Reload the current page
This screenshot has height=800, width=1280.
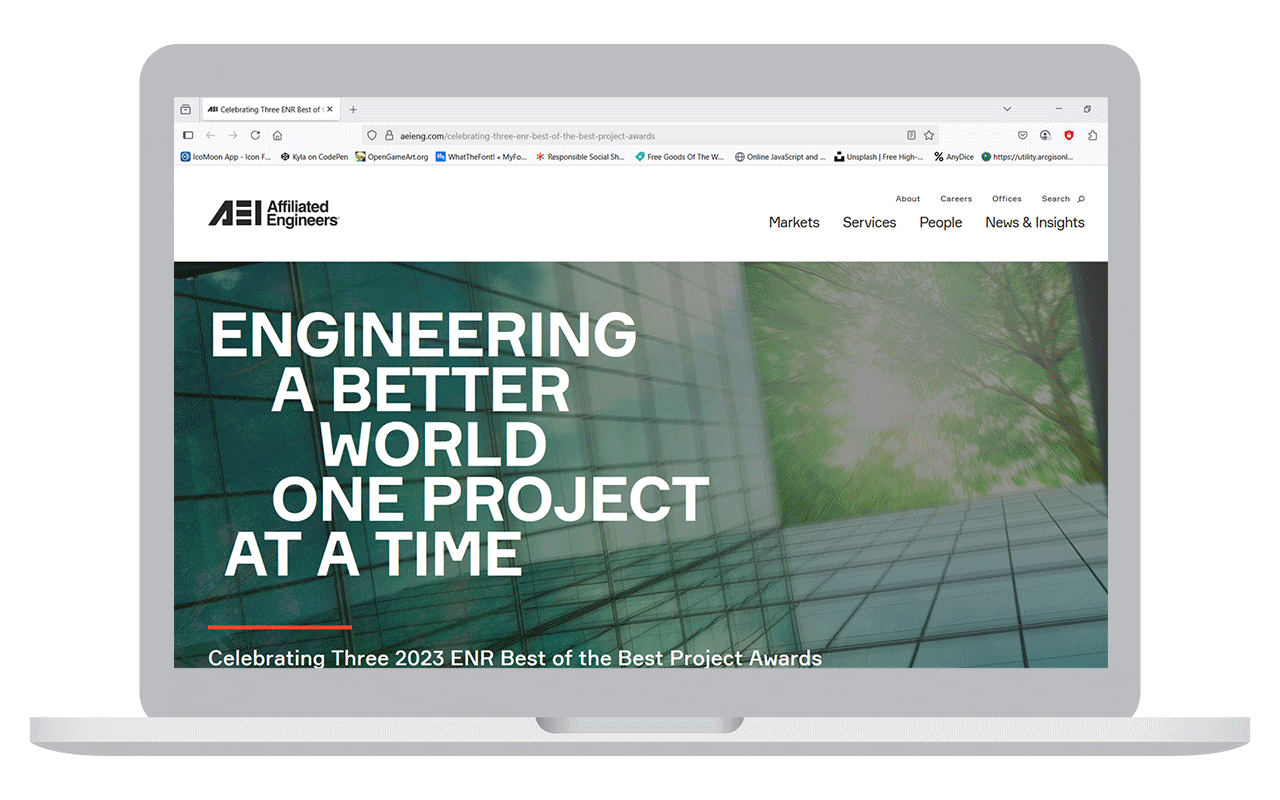pyautogui.click(x=255, y=135)
